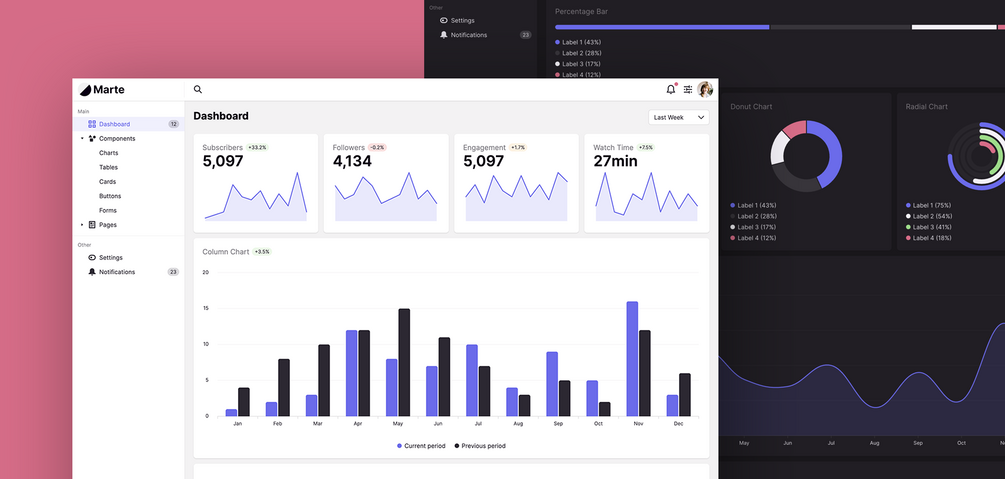Click the Watch Time 27min value
The width and height of the screenshot is (1005, 479).
coord(615,162)
